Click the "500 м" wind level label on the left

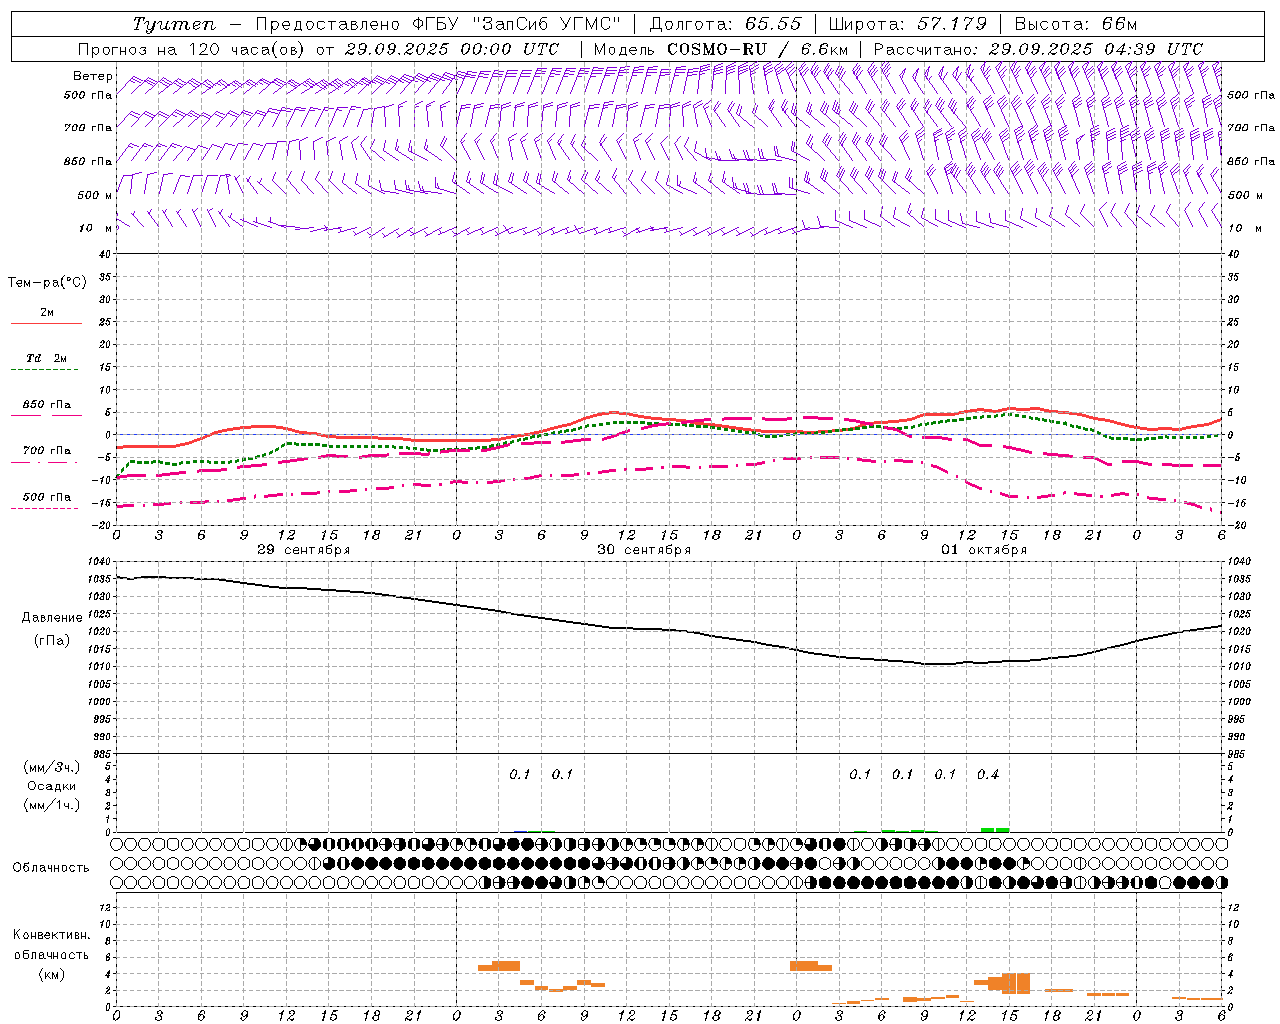click(x=95, y=195)
